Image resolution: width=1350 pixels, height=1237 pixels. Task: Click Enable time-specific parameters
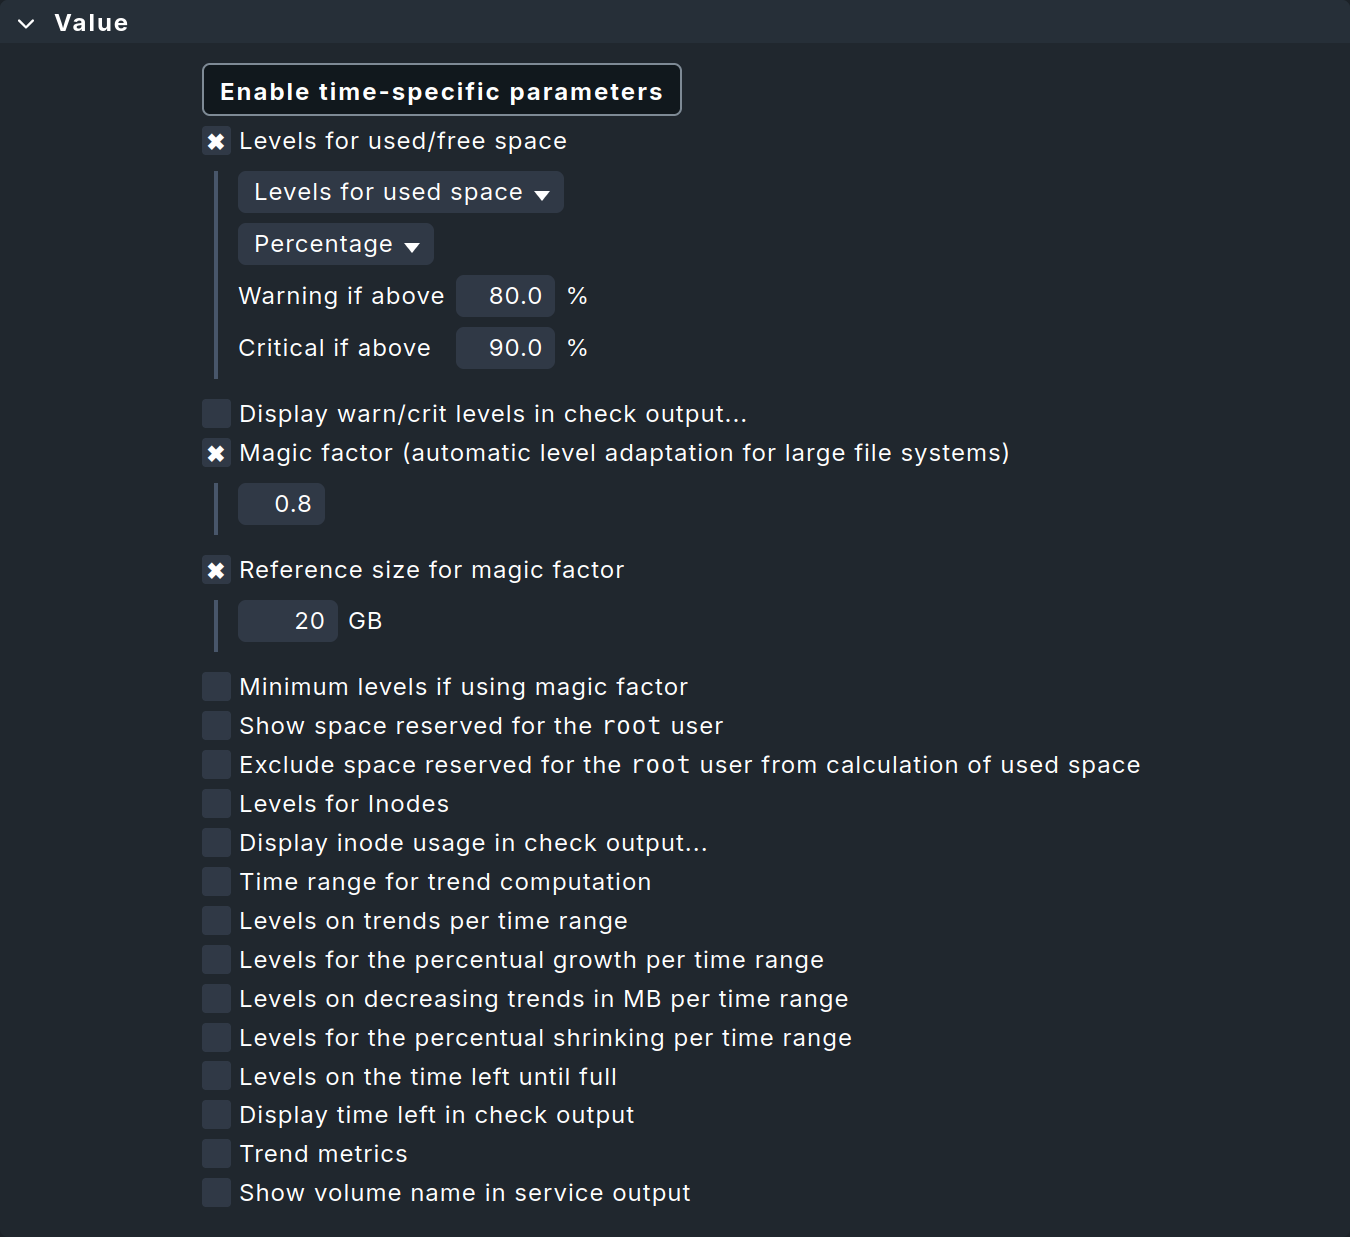pos(441,90)
